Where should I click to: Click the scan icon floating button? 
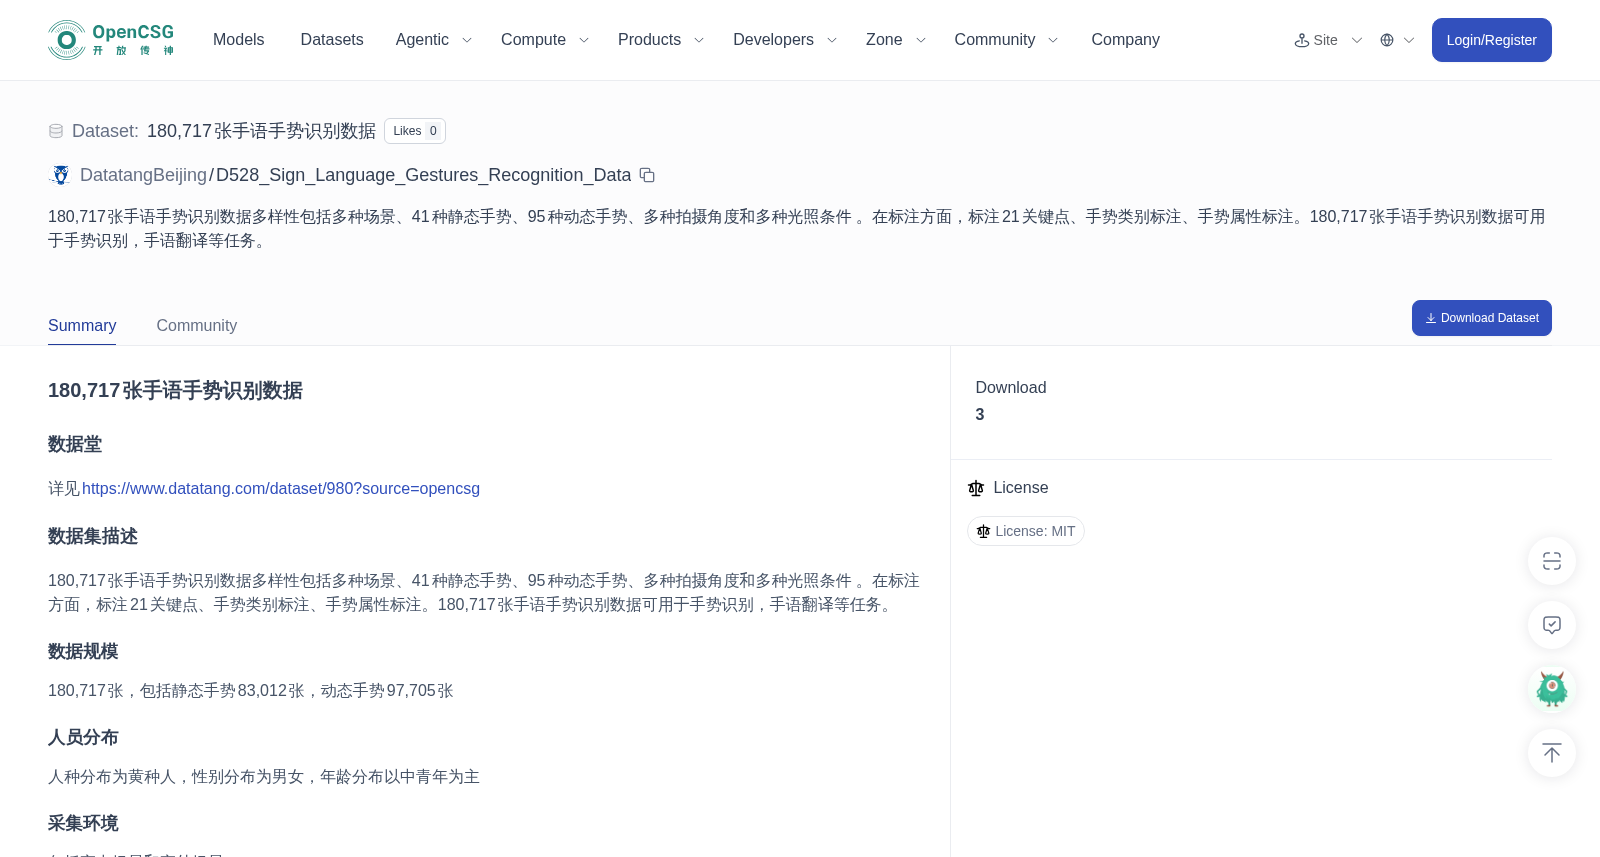click(1552, 561)
